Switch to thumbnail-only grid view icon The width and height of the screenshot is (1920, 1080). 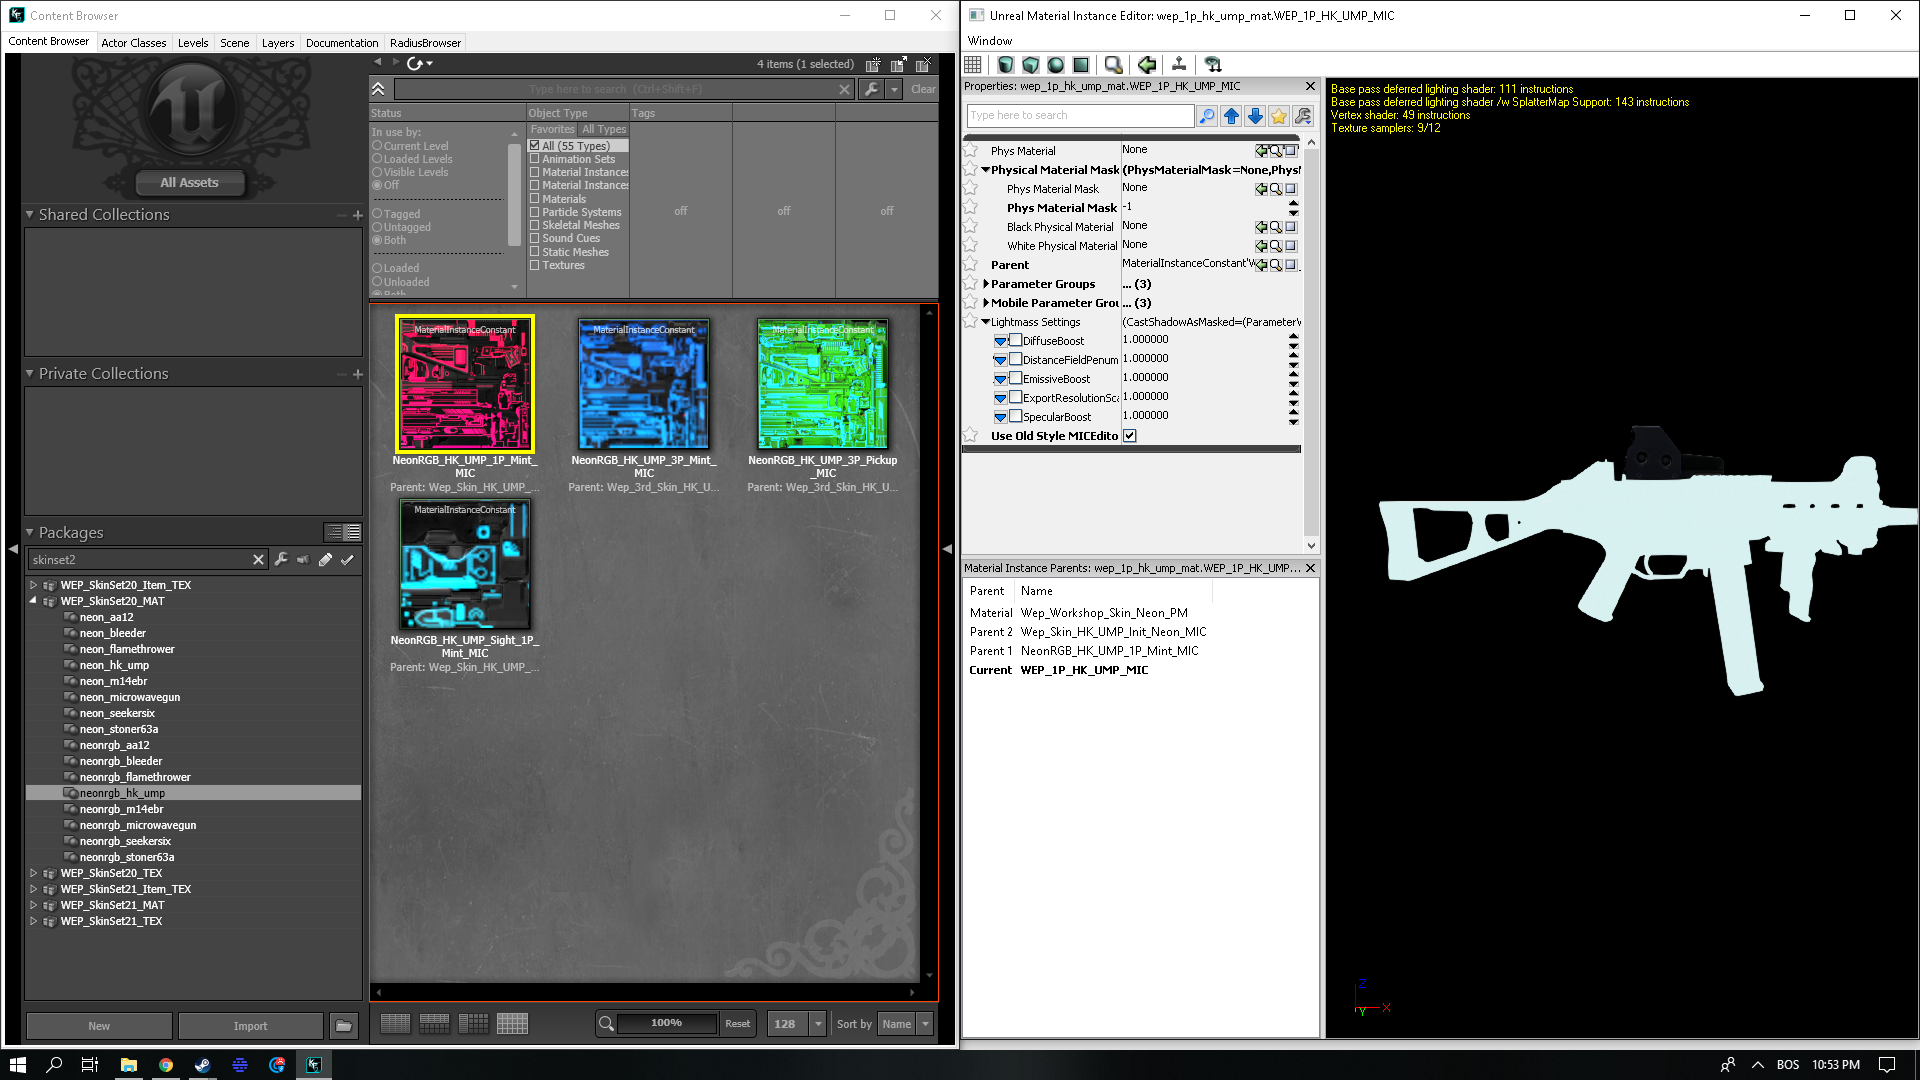512,1023
